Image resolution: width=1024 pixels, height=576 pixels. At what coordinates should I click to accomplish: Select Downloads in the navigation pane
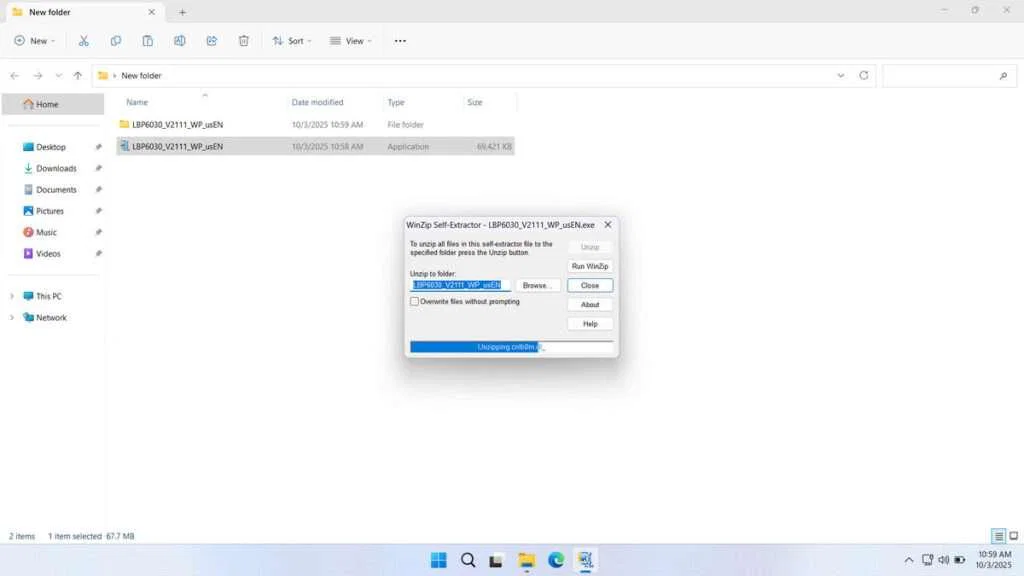pos(56,168)
